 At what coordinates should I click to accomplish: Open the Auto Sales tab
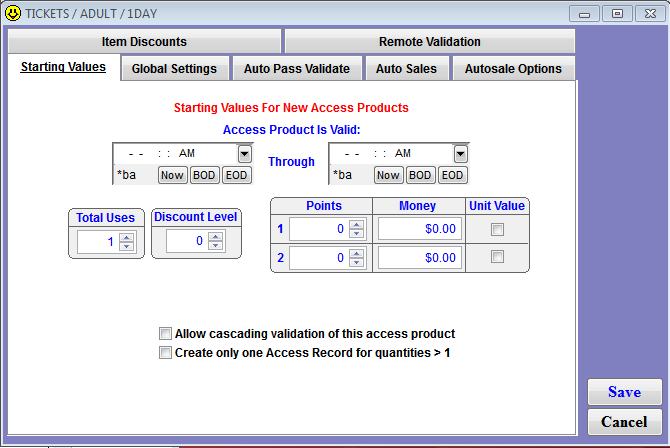(406, 69)
